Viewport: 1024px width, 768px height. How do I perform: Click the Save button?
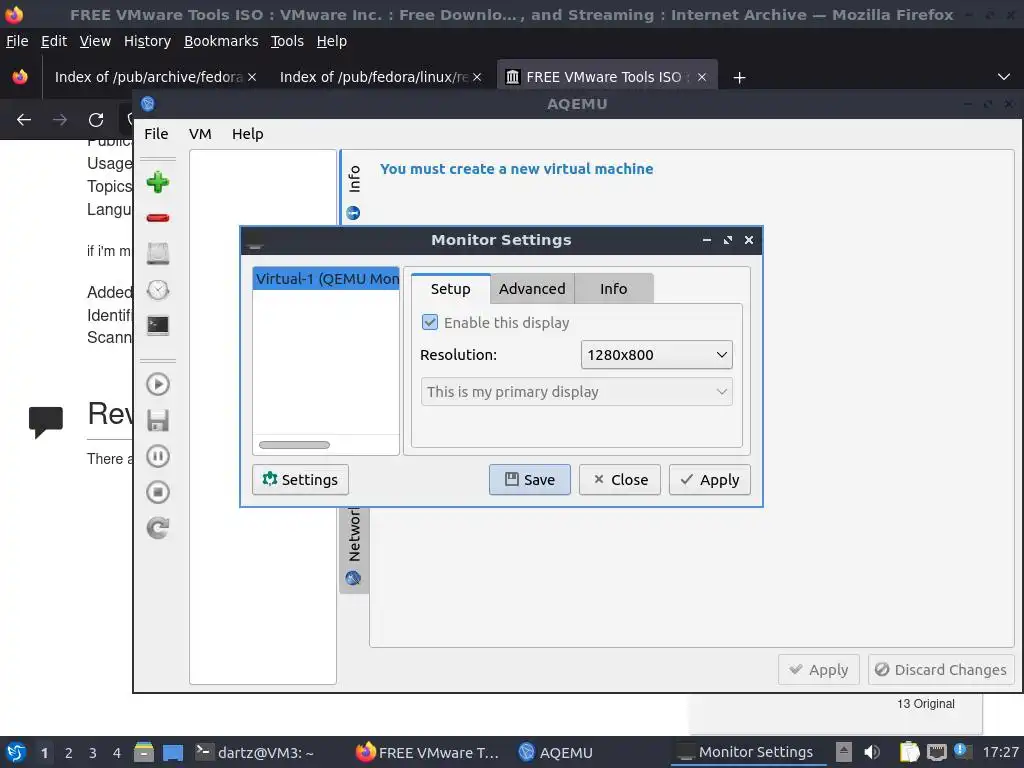tap(530, 479)
